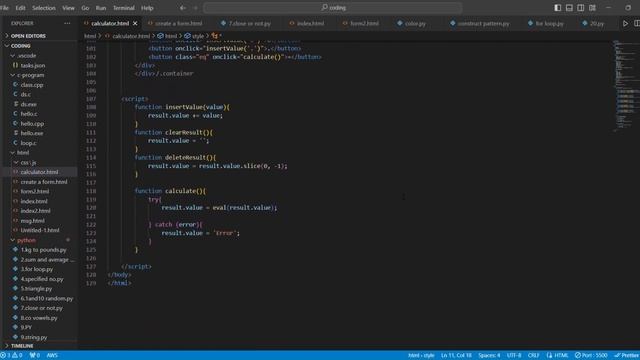Collapse the c-program folder
This screenshot has height=360, width=640.
point(30,75)
